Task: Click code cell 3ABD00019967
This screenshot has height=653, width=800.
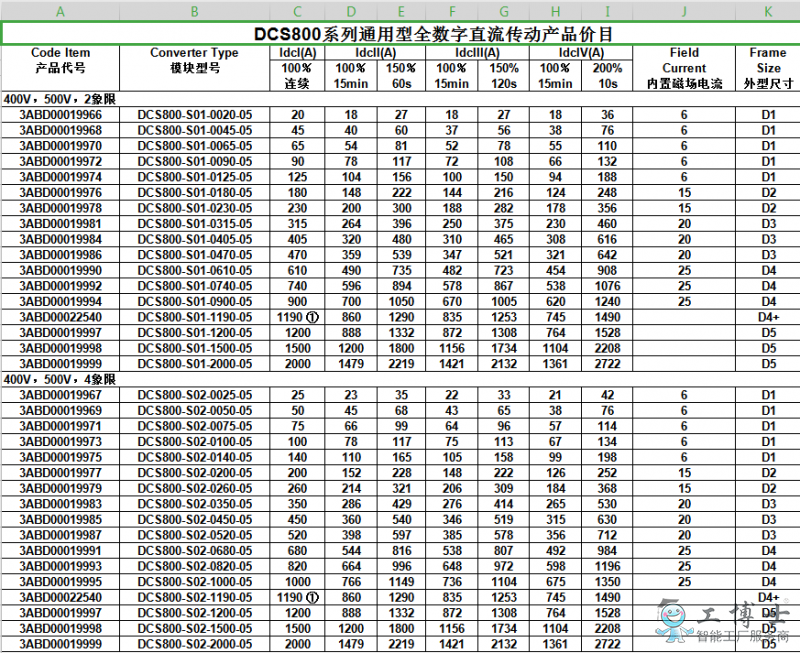Action: (x=60, y=395)
